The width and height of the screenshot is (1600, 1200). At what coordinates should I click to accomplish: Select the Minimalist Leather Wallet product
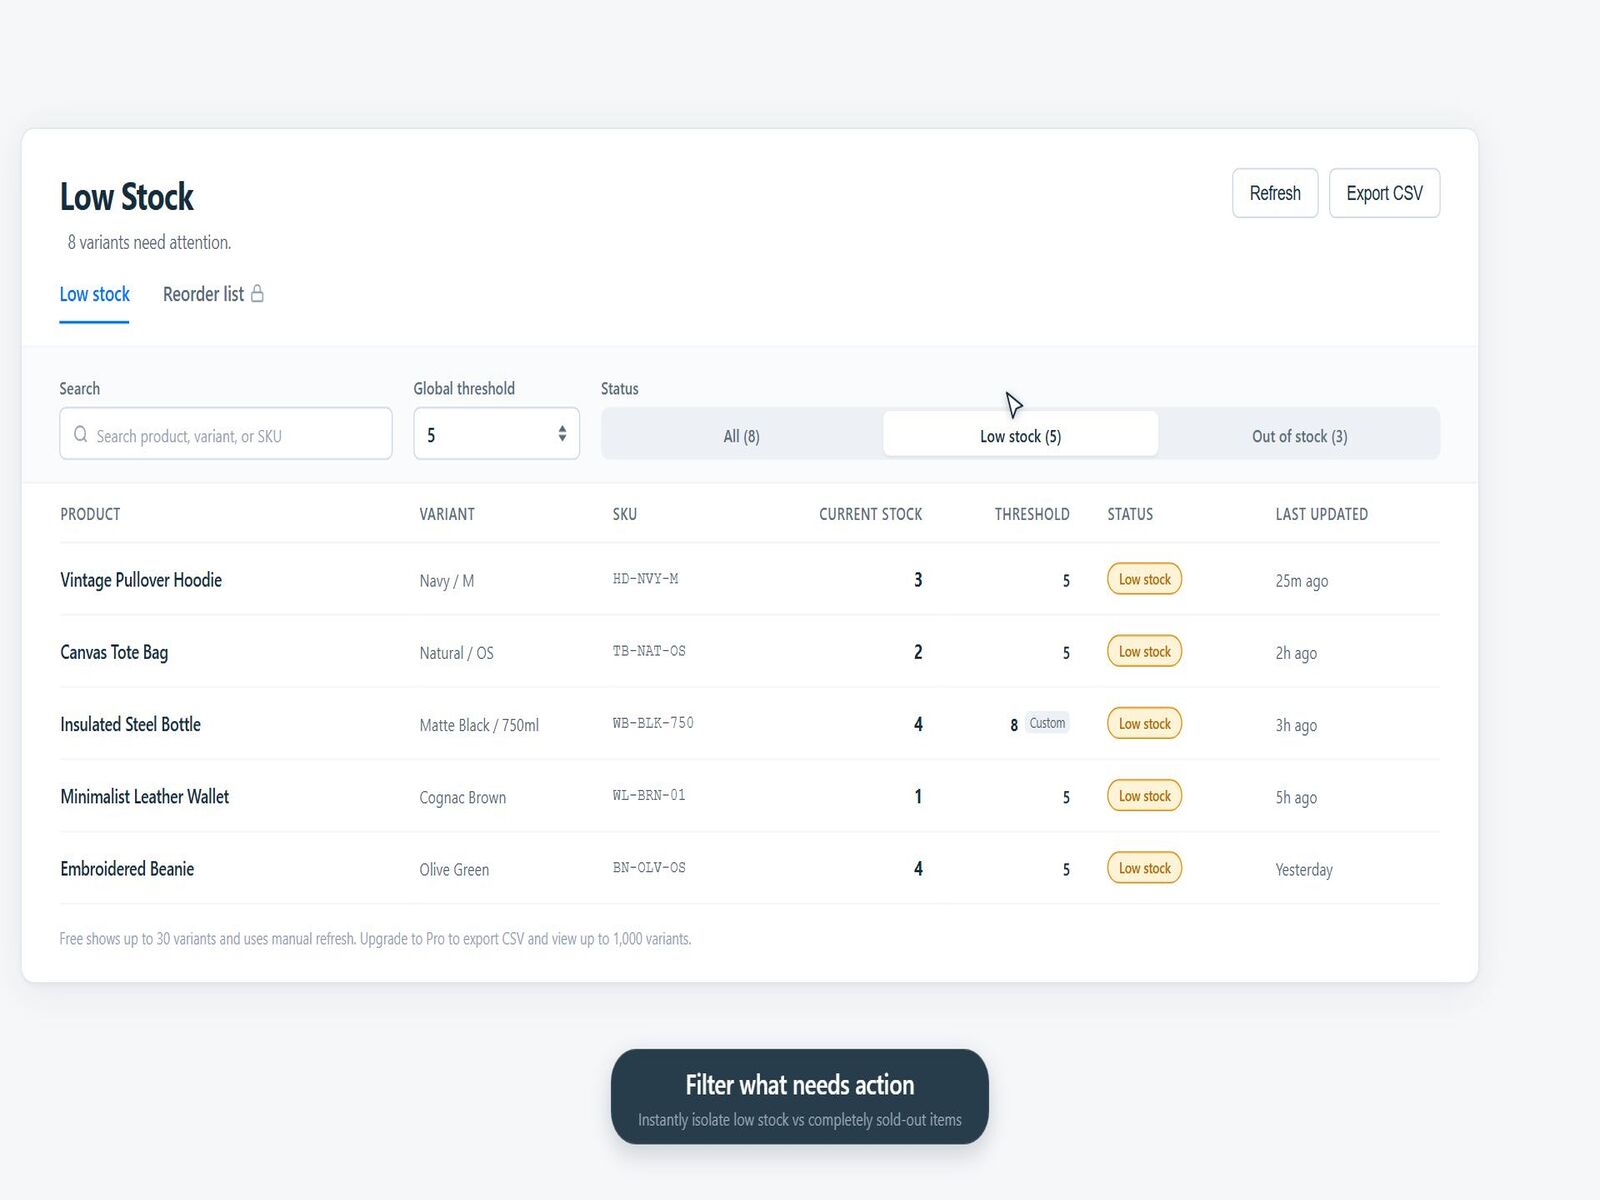(x=145, y=797)
